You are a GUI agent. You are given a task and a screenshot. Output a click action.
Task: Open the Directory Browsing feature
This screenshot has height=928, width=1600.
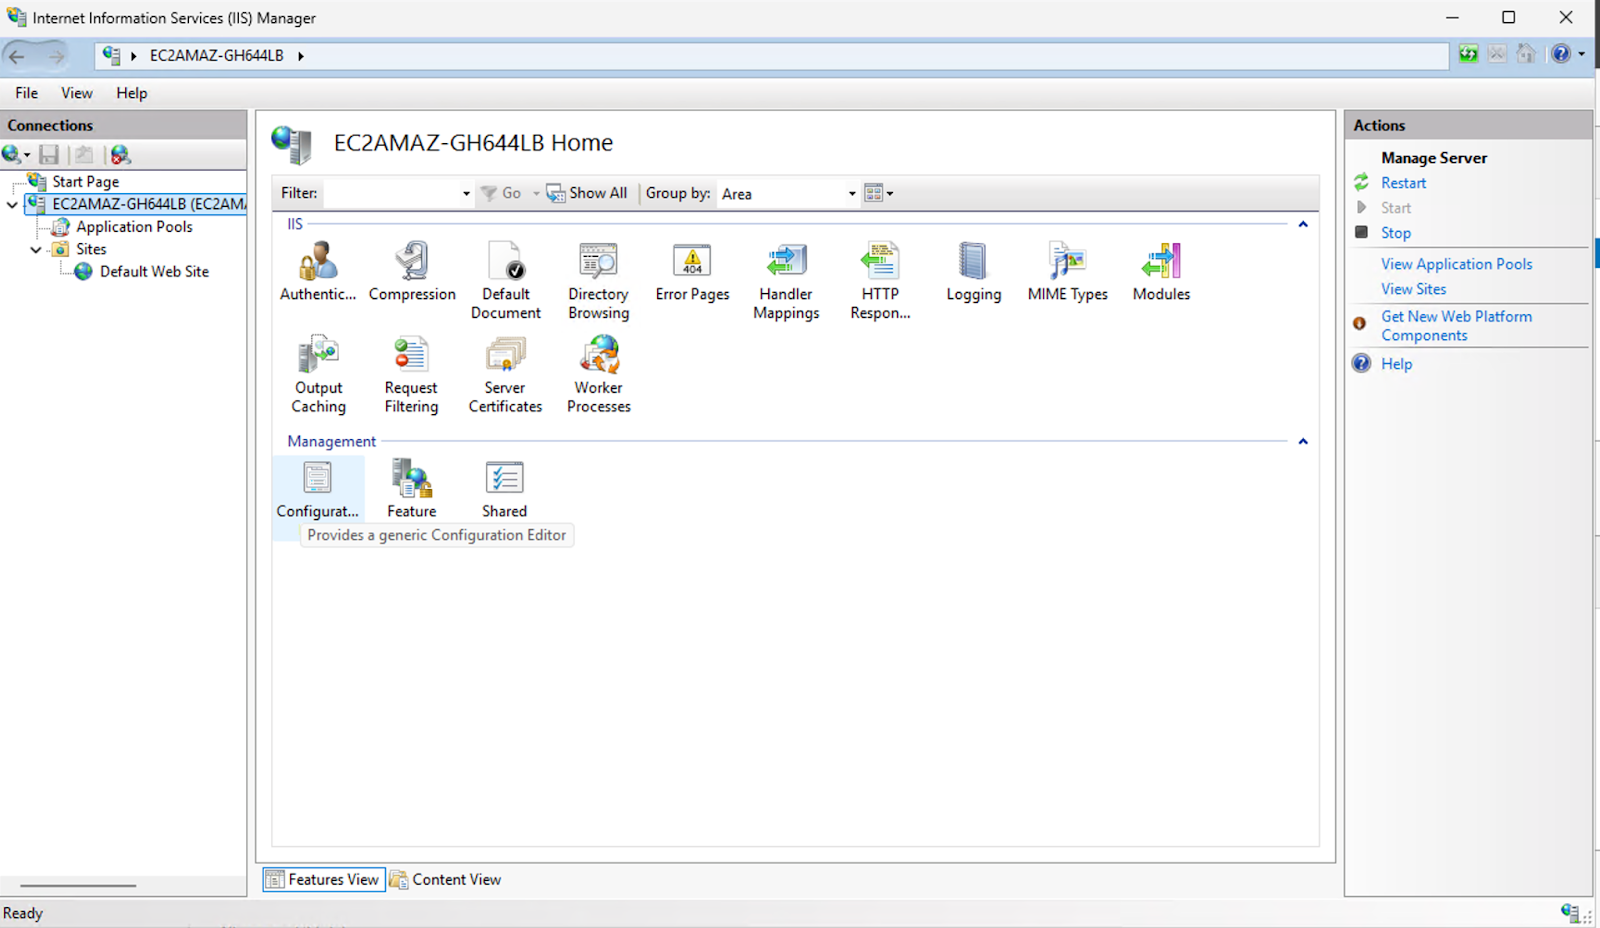(597, 270)
